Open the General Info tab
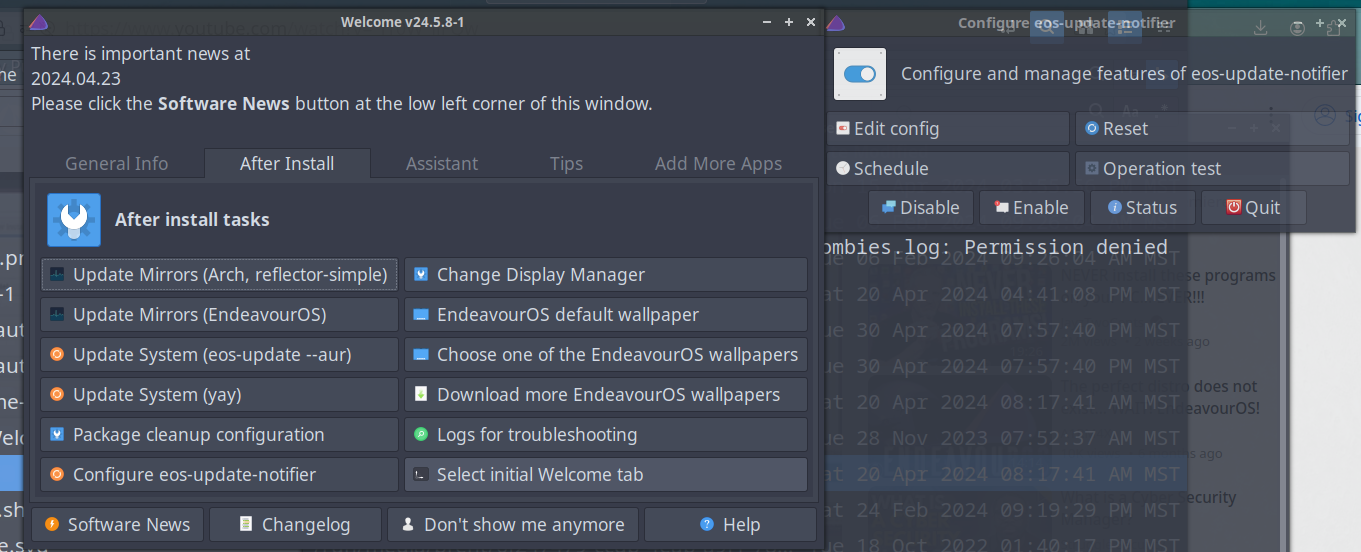The height and width of the screenshot is (552, 1361). tap(117, 163)
